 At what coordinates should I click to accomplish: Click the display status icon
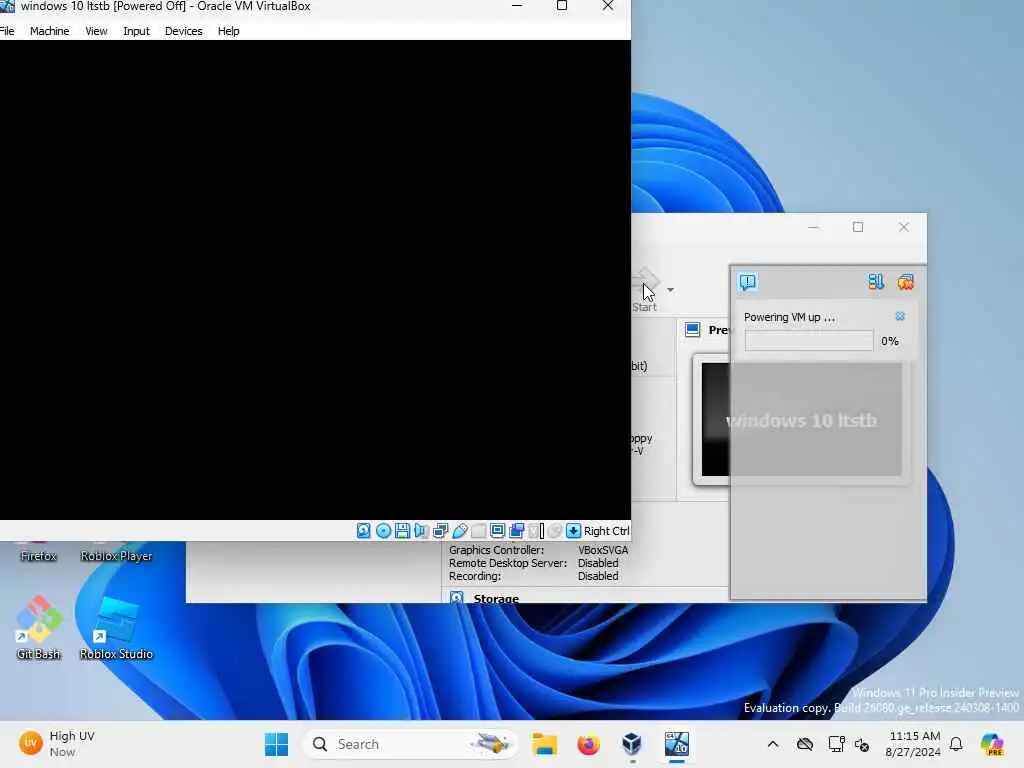pyautogui.click(x=497, y=531)
